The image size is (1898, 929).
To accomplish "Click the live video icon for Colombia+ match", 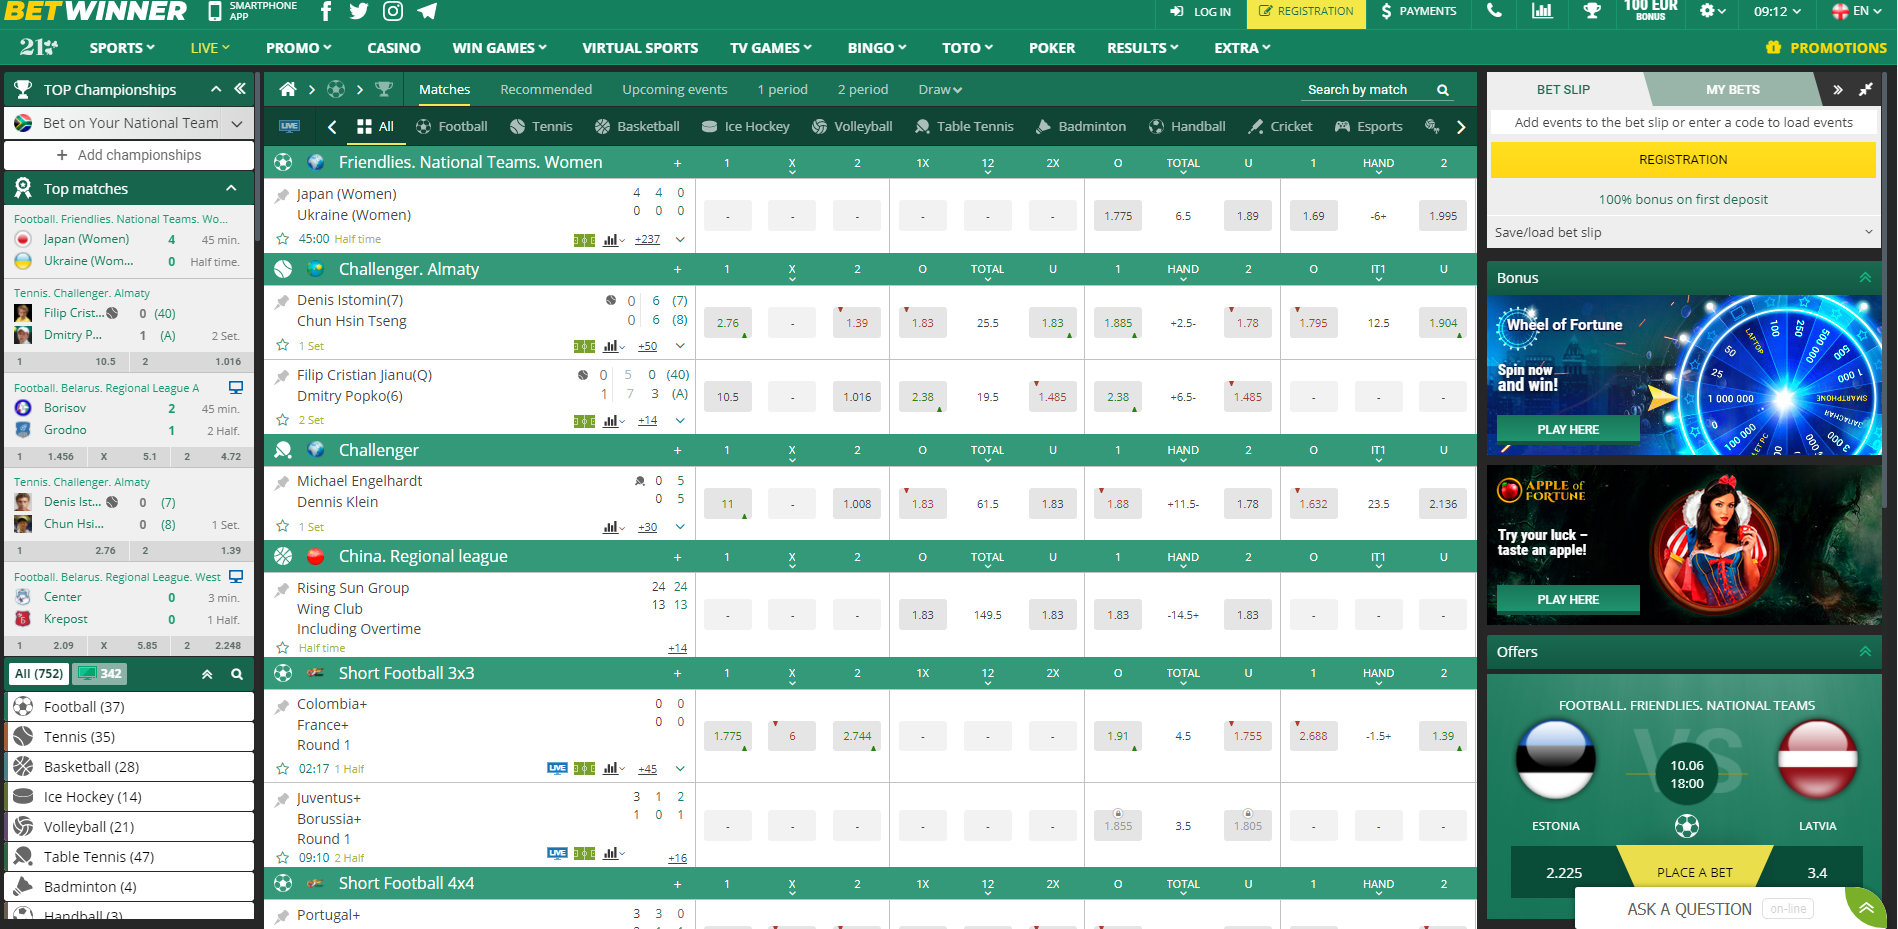I will point(557,769).
